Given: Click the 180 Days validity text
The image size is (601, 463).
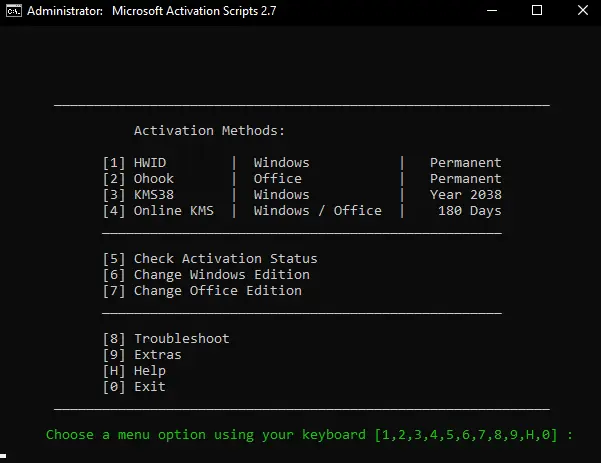Looking at the screenshot, I should pos(470,211).
